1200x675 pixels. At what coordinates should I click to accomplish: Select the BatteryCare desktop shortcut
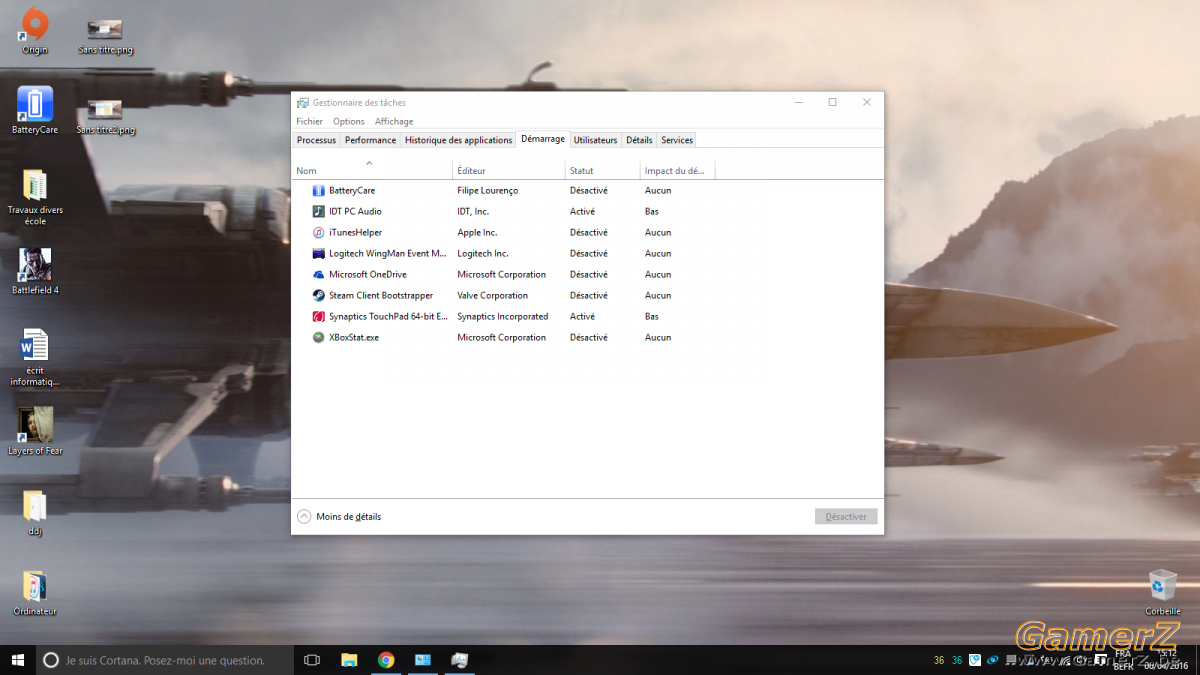pyautogui.click(x=35, y=110)
